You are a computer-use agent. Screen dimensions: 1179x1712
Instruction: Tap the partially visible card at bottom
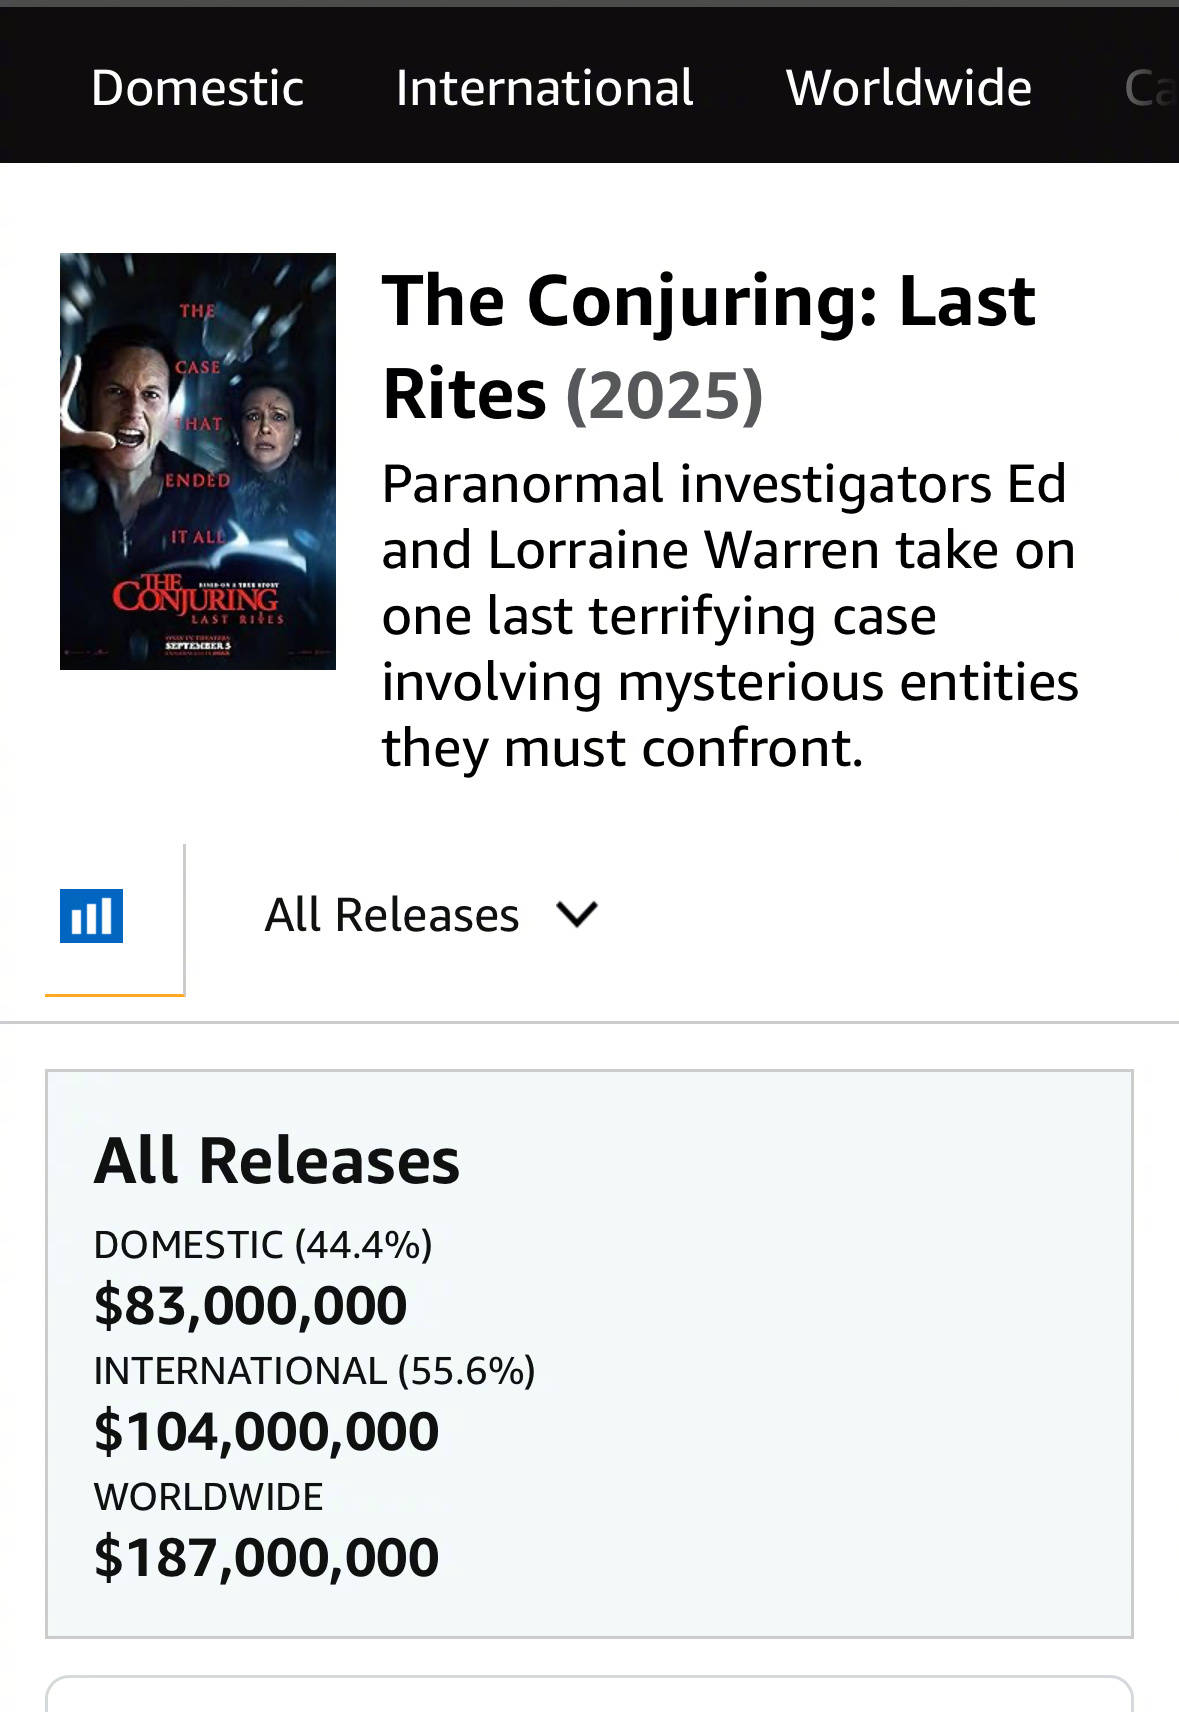coord(589,1695)
